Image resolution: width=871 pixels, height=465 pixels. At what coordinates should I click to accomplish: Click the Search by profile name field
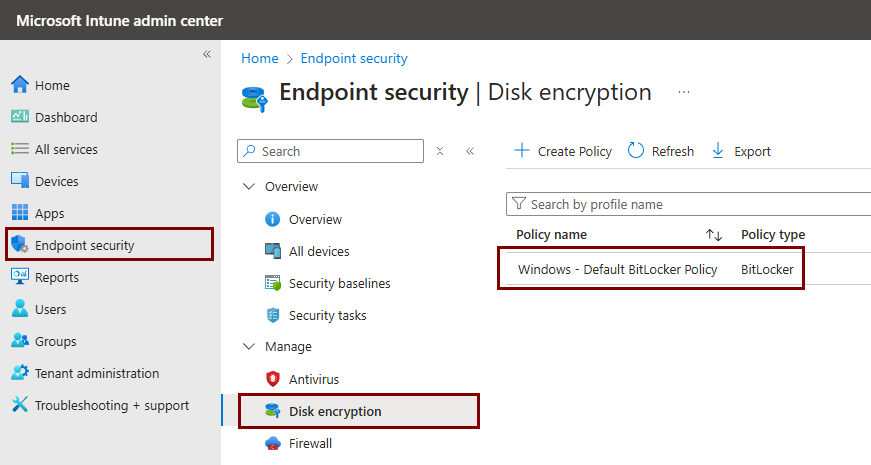tap(690, 204)
